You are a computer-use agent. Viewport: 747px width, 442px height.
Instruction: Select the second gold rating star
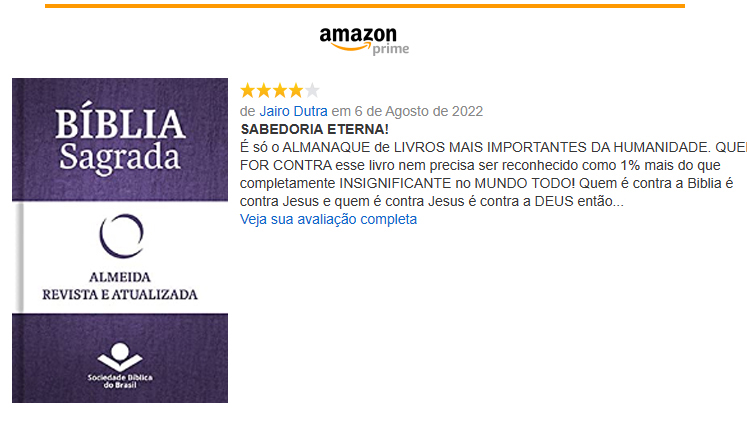(263, 90)
